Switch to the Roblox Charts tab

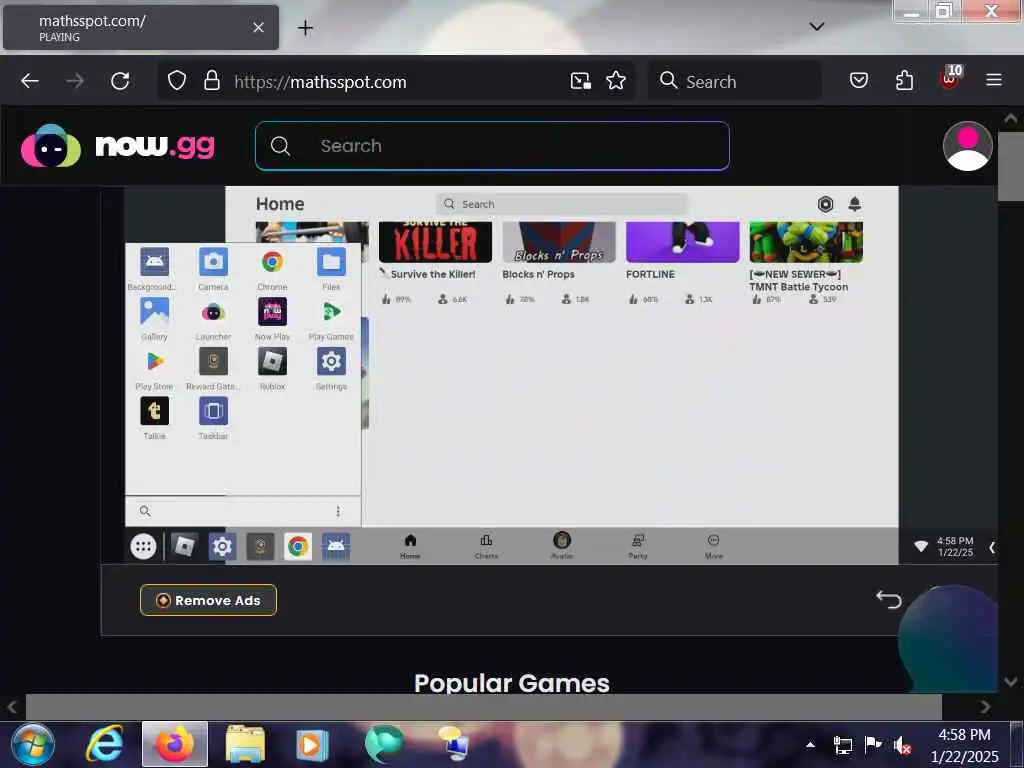(486, 547)
